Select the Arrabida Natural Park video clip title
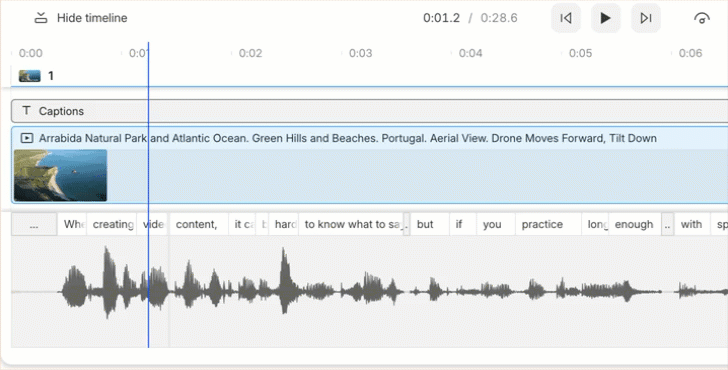 tap(347, 138)
